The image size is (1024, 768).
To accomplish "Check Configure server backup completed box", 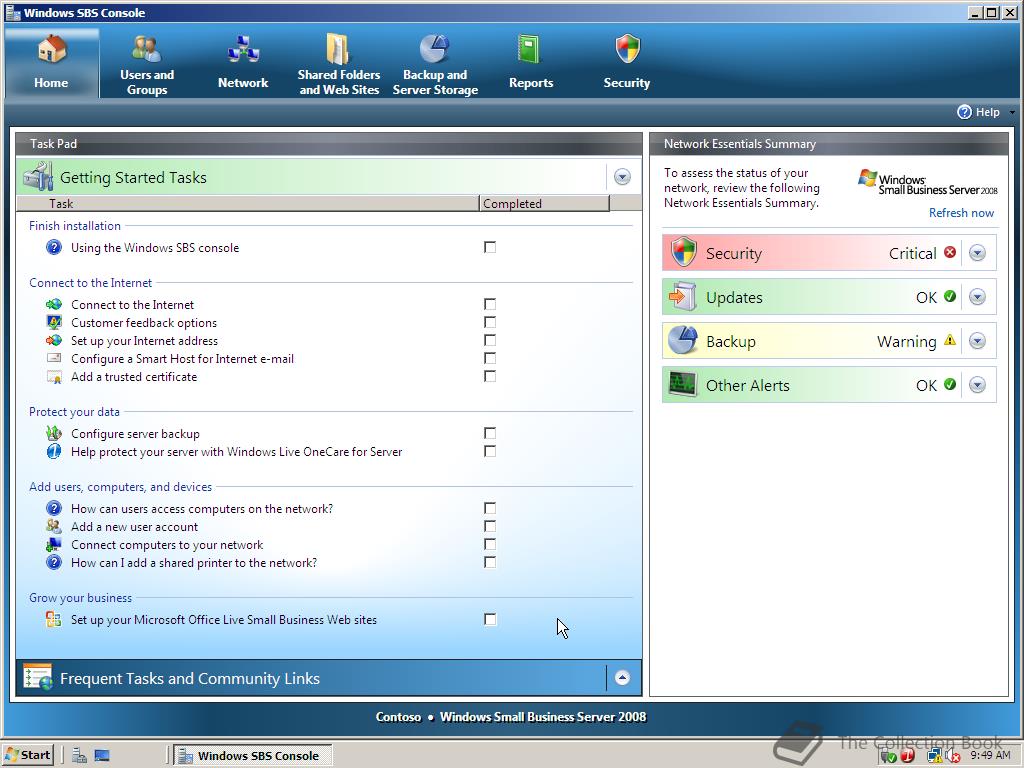I will point(490,433).
